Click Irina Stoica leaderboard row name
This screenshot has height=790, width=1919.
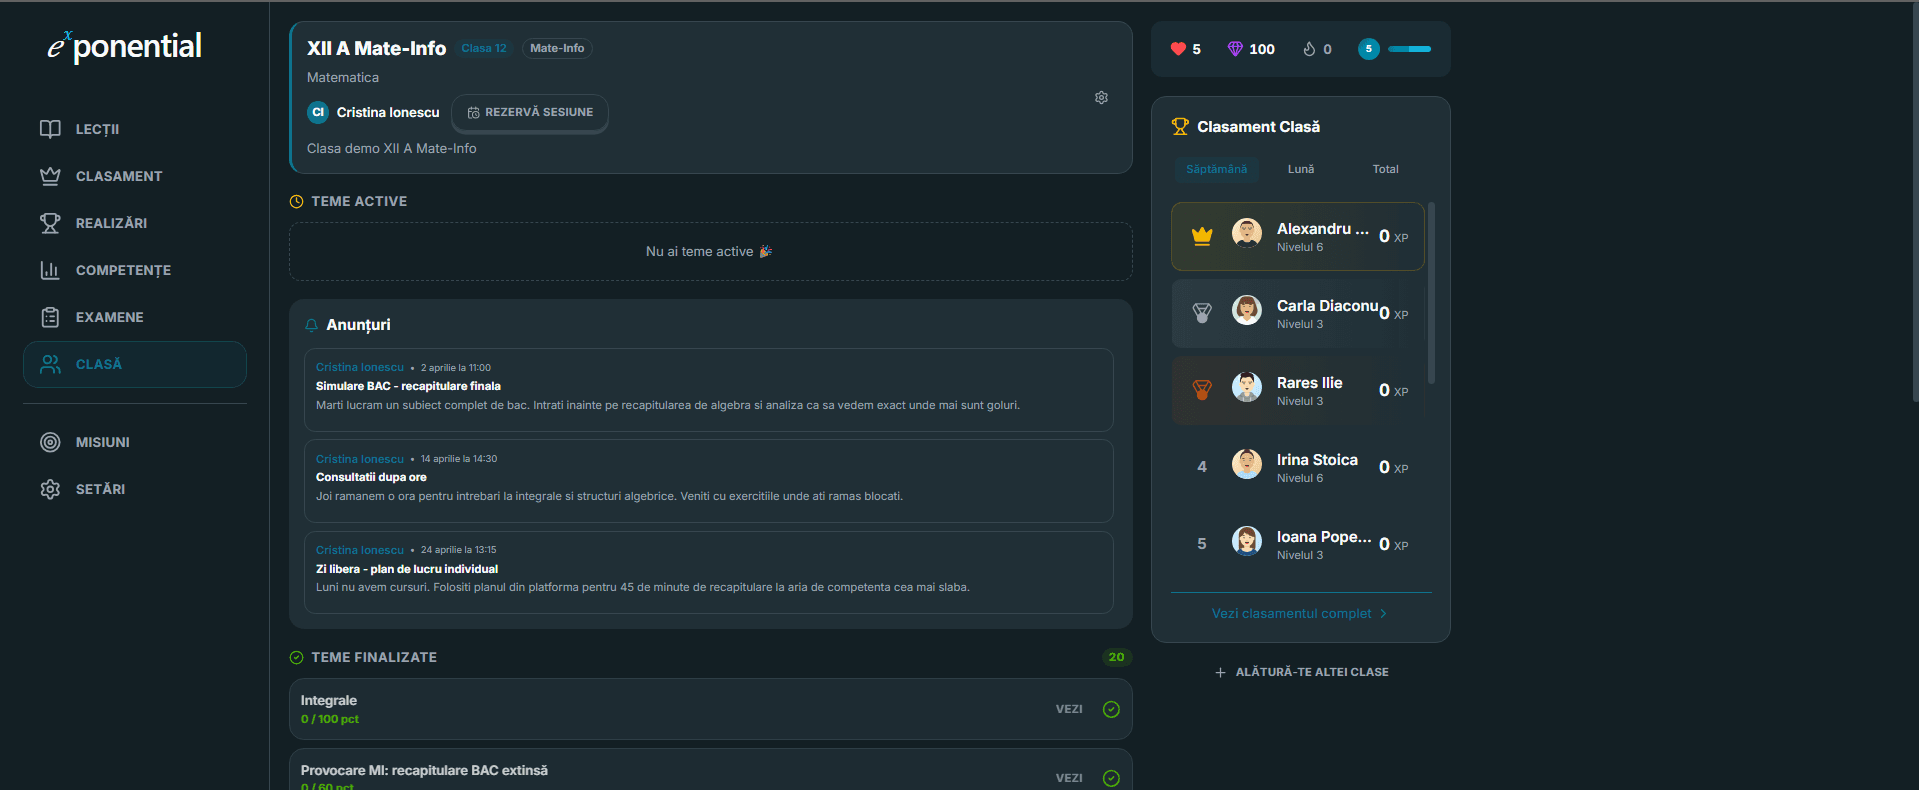[1317, 460]
